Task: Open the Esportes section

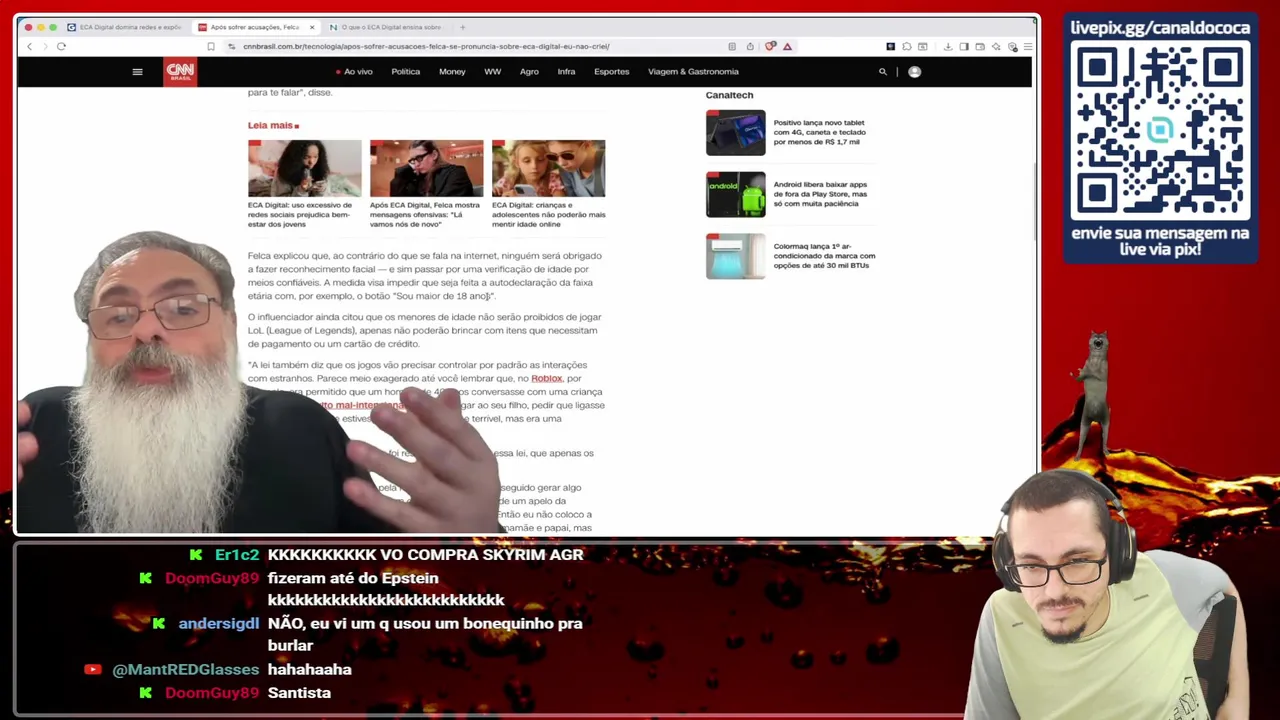Action: (x=611, y=72)
